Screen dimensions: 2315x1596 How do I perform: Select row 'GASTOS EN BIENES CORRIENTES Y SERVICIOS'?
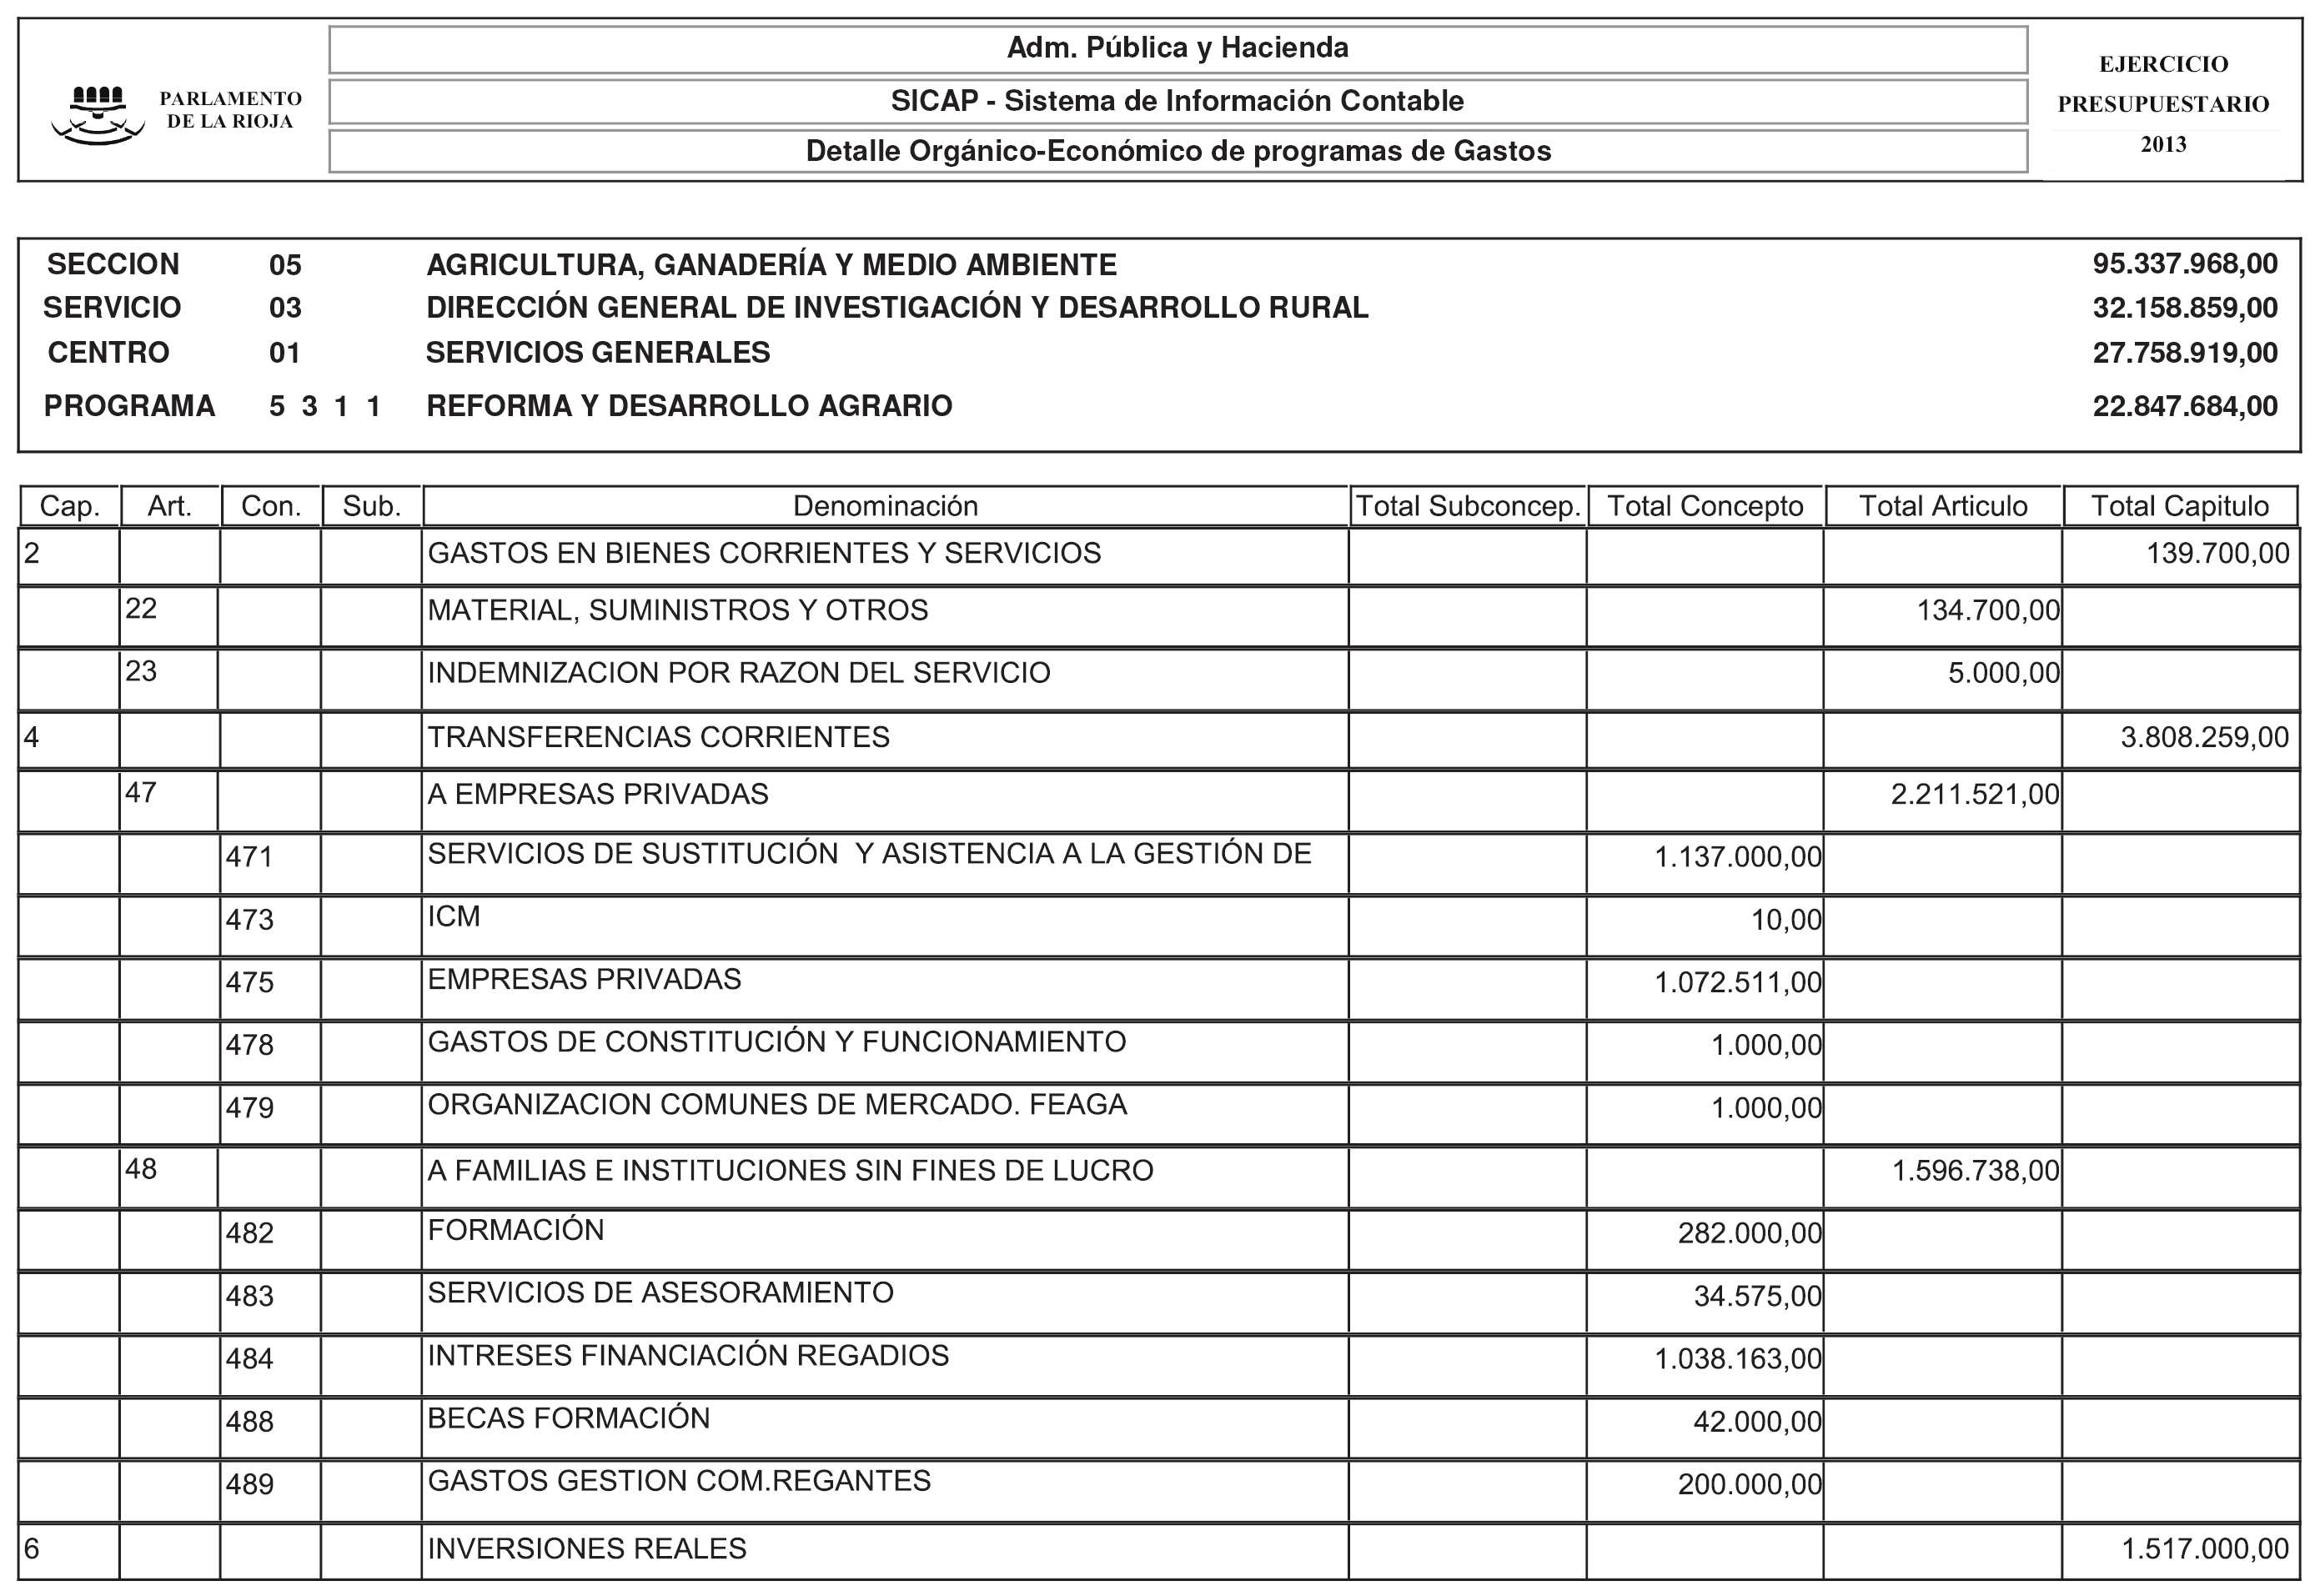click(1159, 556)
